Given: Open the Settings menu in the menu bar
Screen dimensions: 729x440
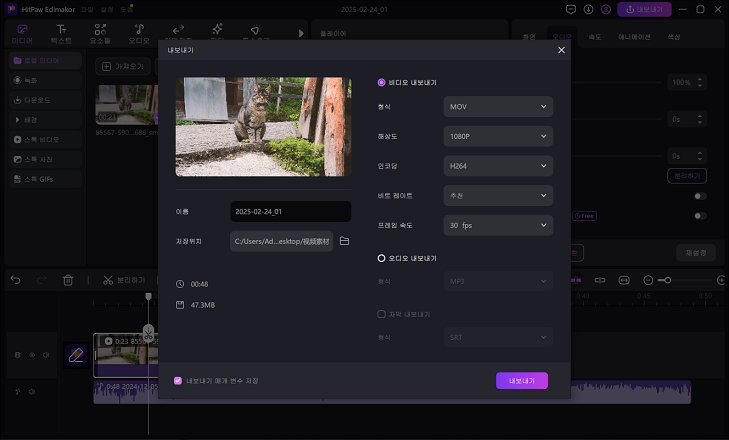Looking at the screenshot, I should [x=107, y=9].
